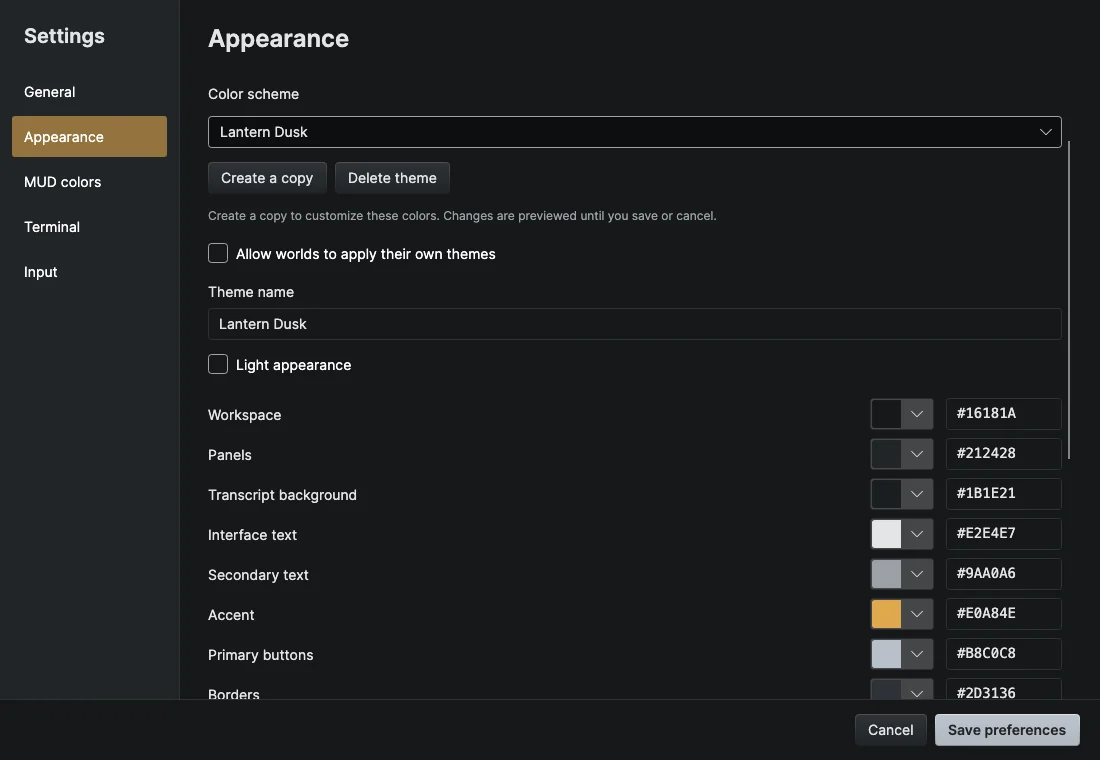Screen dimensions: 1100x760
Task: Click the Transcript background color swatch
Action: [x=886, y=494]
